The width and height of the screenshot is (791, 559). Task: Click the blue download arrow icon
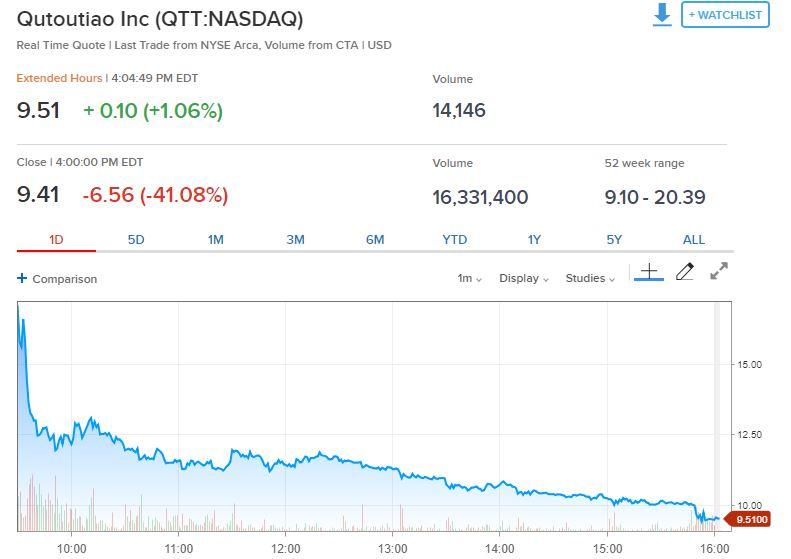pos(661,15)
